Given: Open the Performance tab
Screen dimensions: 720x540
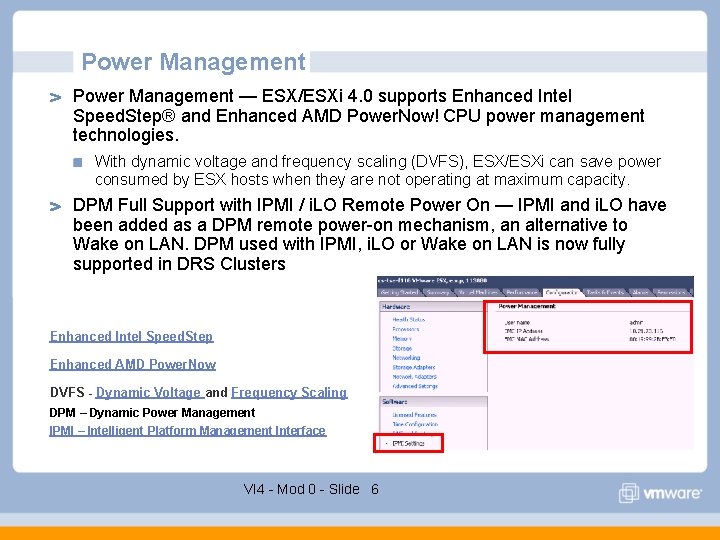Looking at the screenshot, I should click(x=522, y=292).
